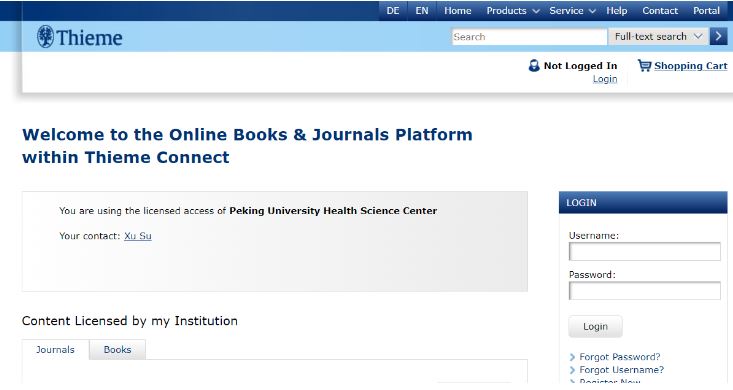Click the LOGIN panel header
733x390 pixels.
pos(643,202)
